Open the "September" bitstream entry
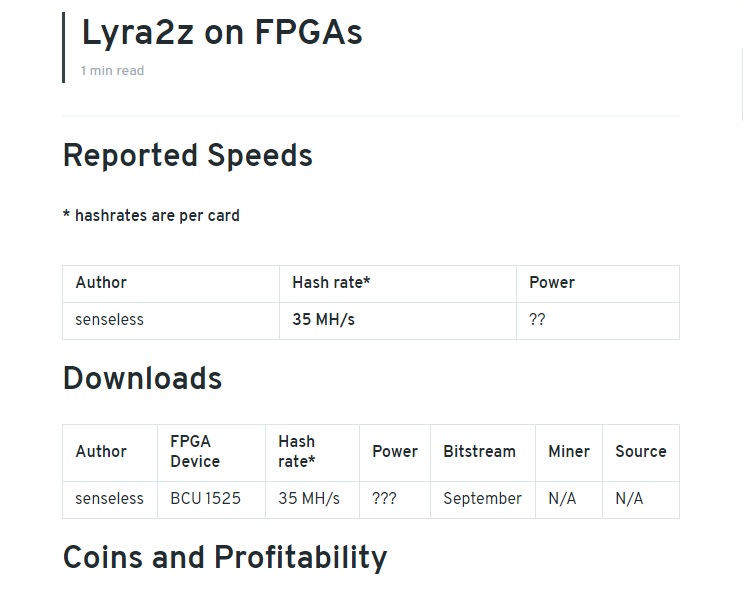This screenshot has height=593, width=743. tap(482, 499)
